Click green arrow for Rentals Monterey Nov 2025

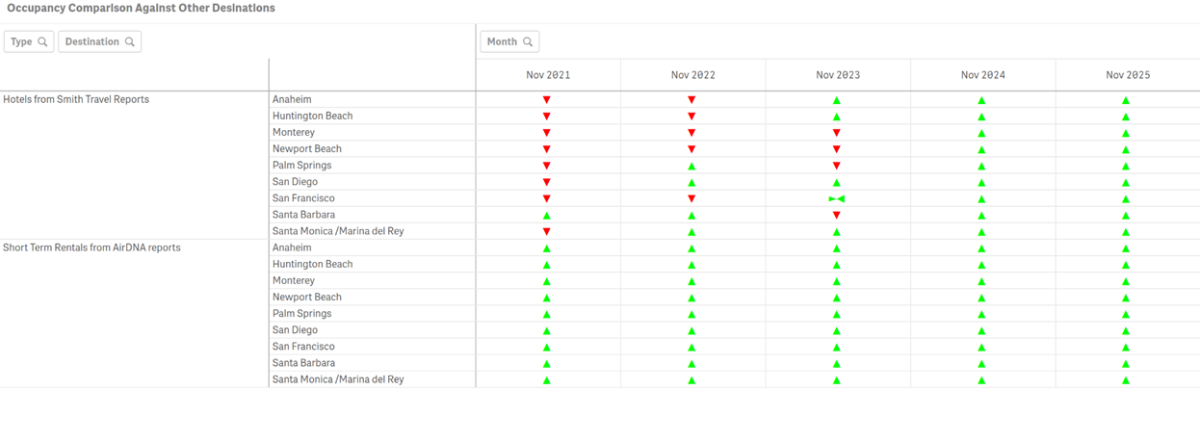1126,281
